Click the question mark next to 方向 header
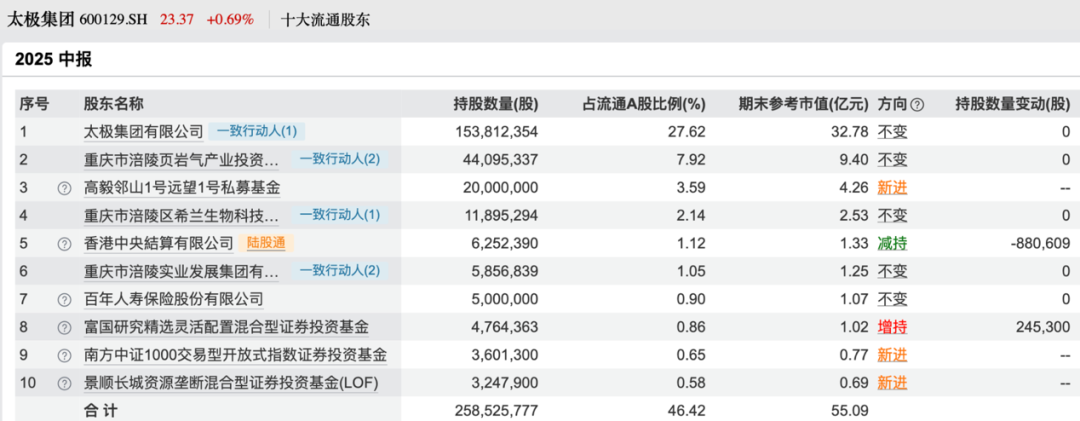This screenshot has height=421, width=1080. [x=917, y=104]
